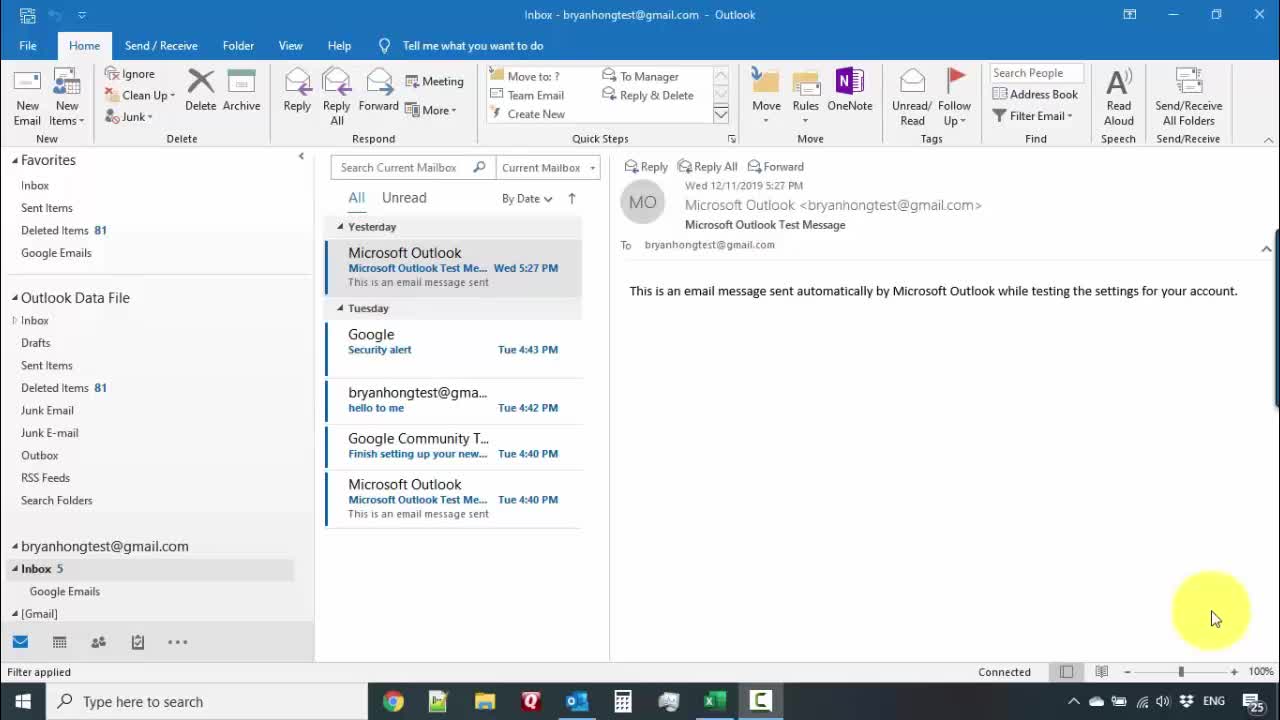1280x720 pixels.
Task: Click Read Aloud speech icon
Action: pos(1118,97)
